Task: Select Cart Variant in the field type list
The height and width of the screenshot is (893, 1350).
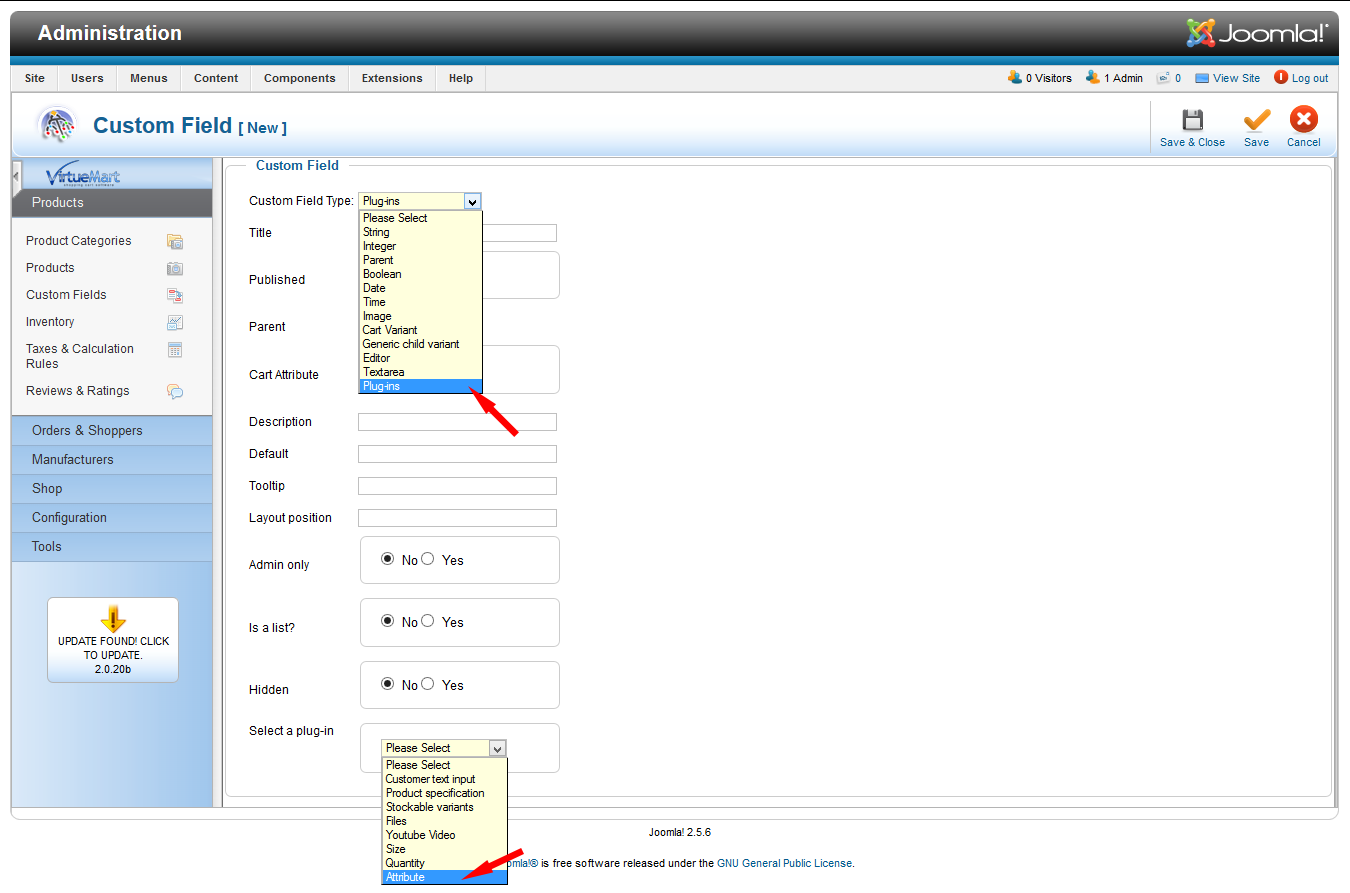Action: 390,330
